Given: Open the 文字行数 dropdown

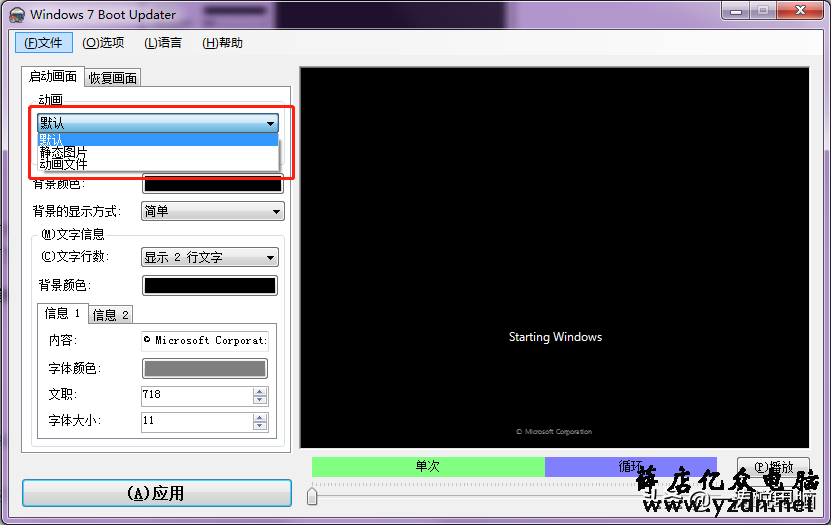Looking at the screenshot, I should [x=209, y=257].
